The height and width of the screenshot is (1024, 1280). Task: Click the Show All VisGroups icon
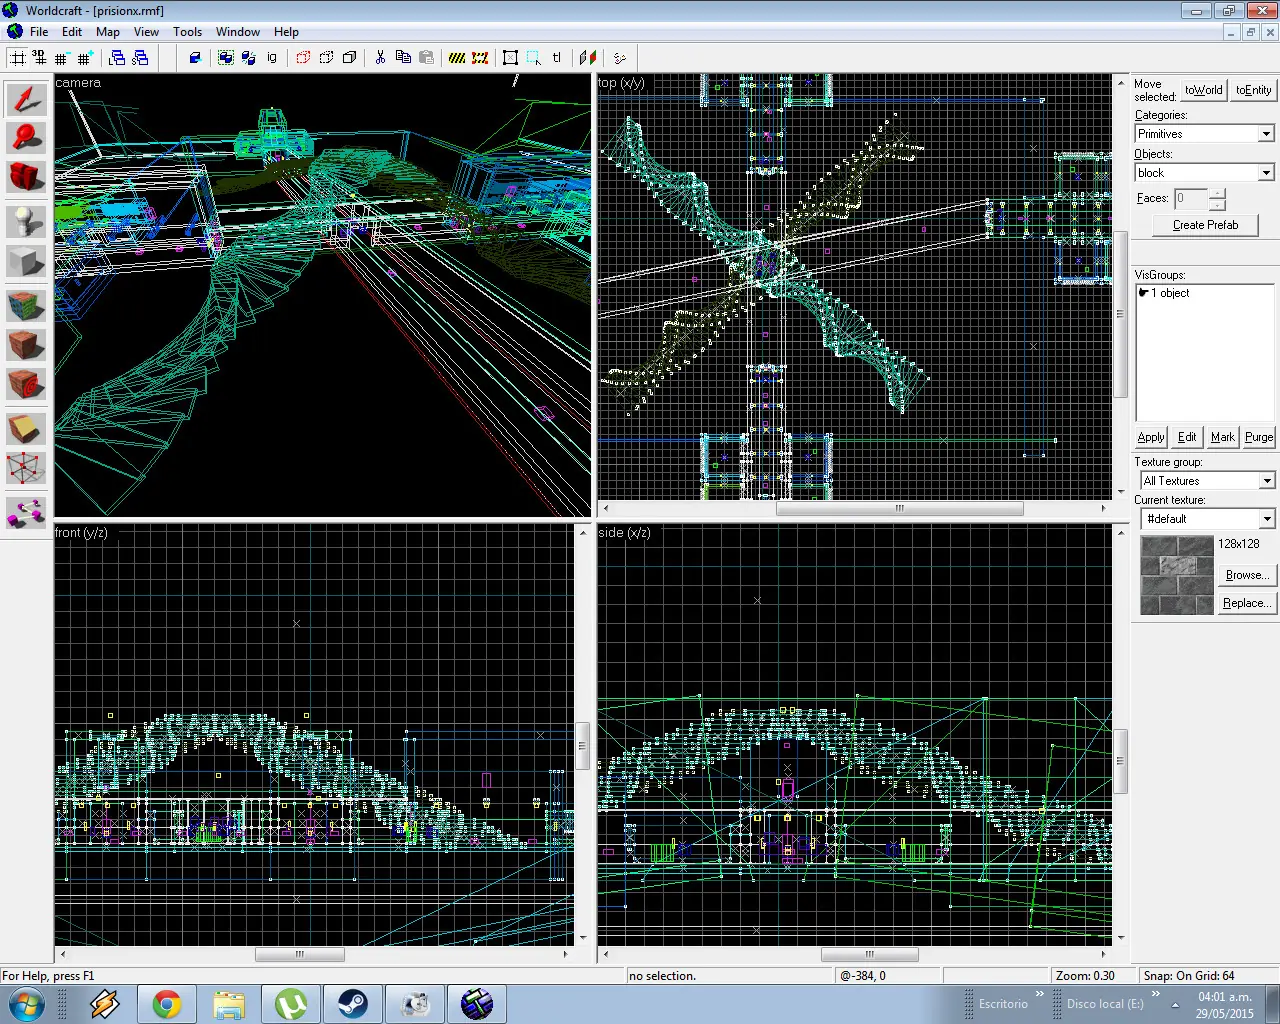tap(349, 58)
